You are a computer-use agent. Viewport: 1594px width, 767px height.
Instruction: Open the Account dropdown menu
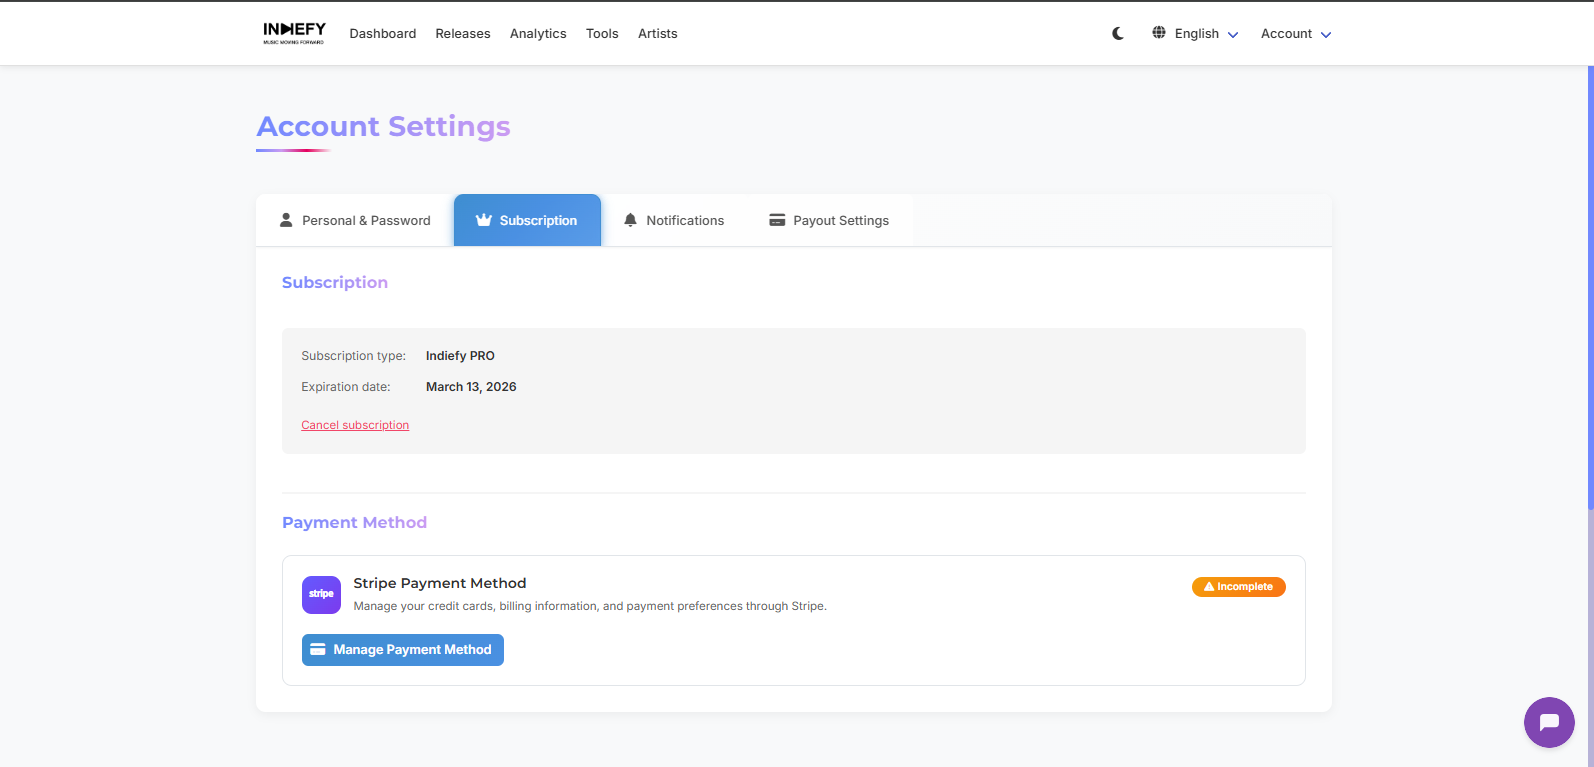click(x=1296, y=34)
